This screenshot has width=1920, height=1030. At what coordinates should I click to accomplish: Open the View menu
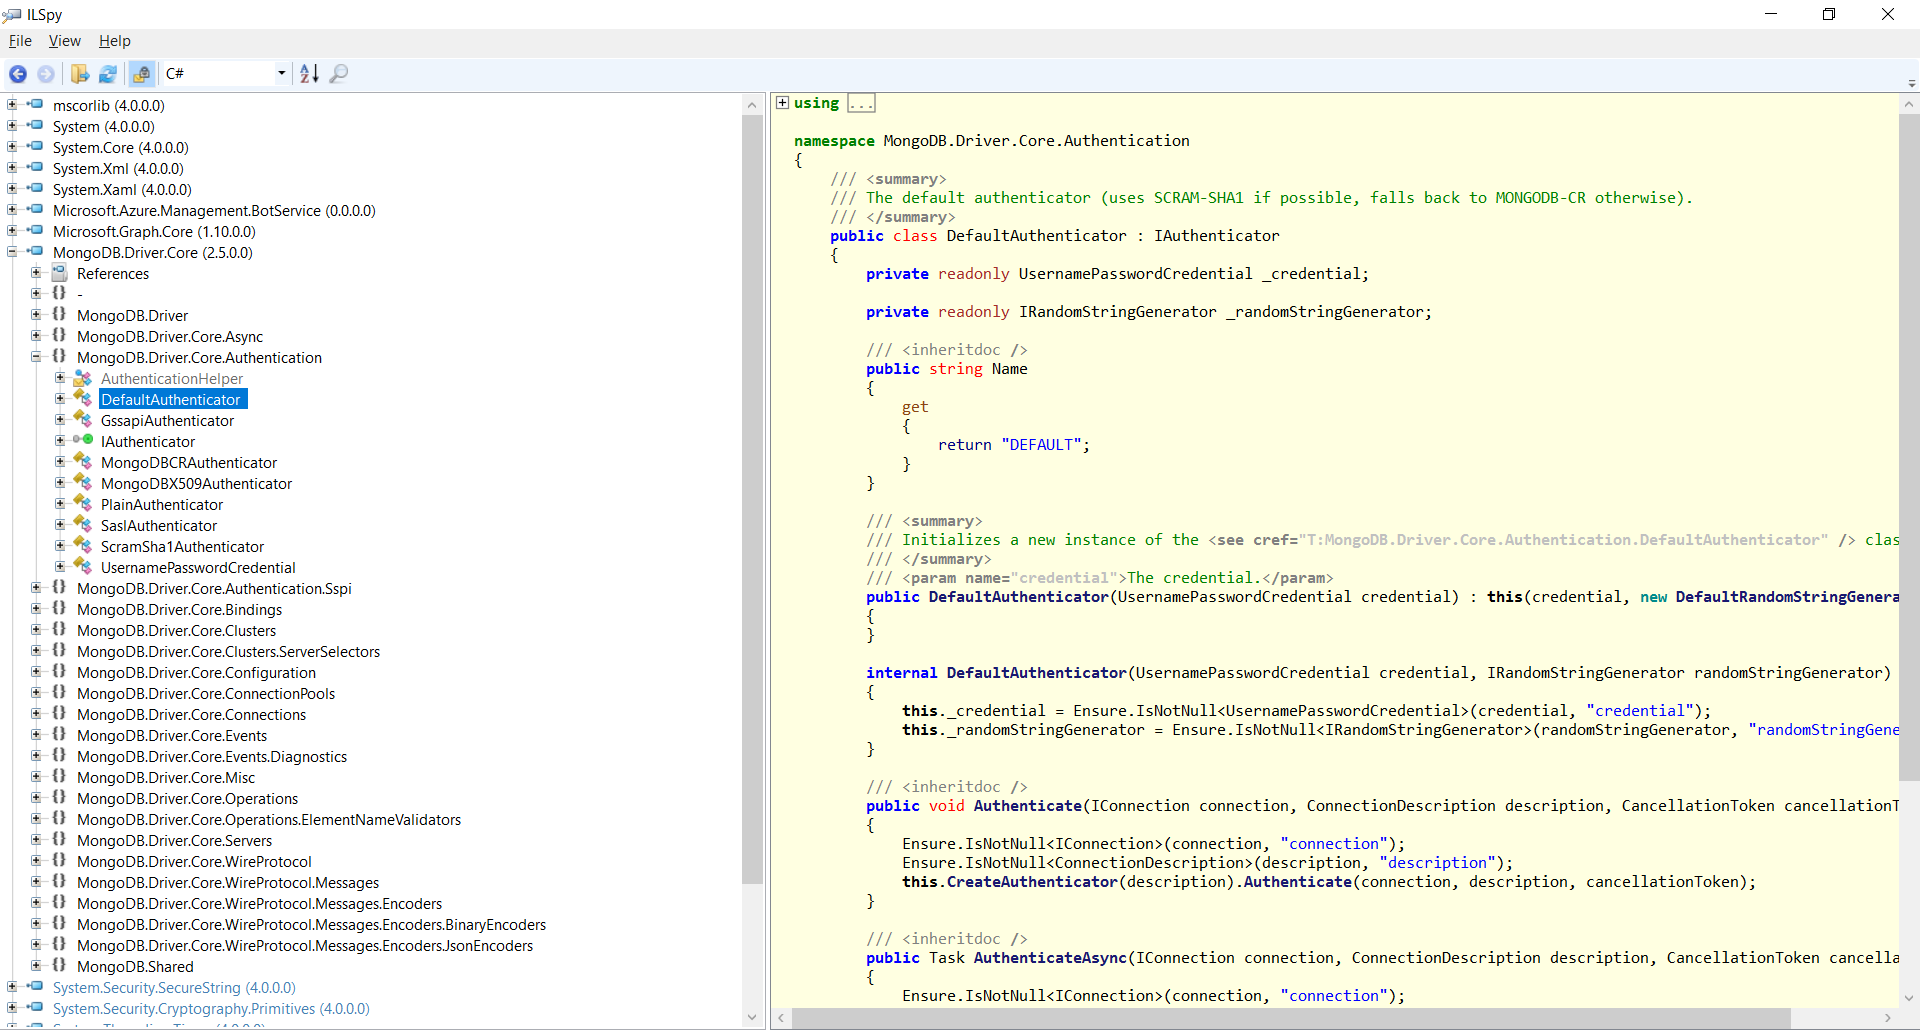(65, 41)
